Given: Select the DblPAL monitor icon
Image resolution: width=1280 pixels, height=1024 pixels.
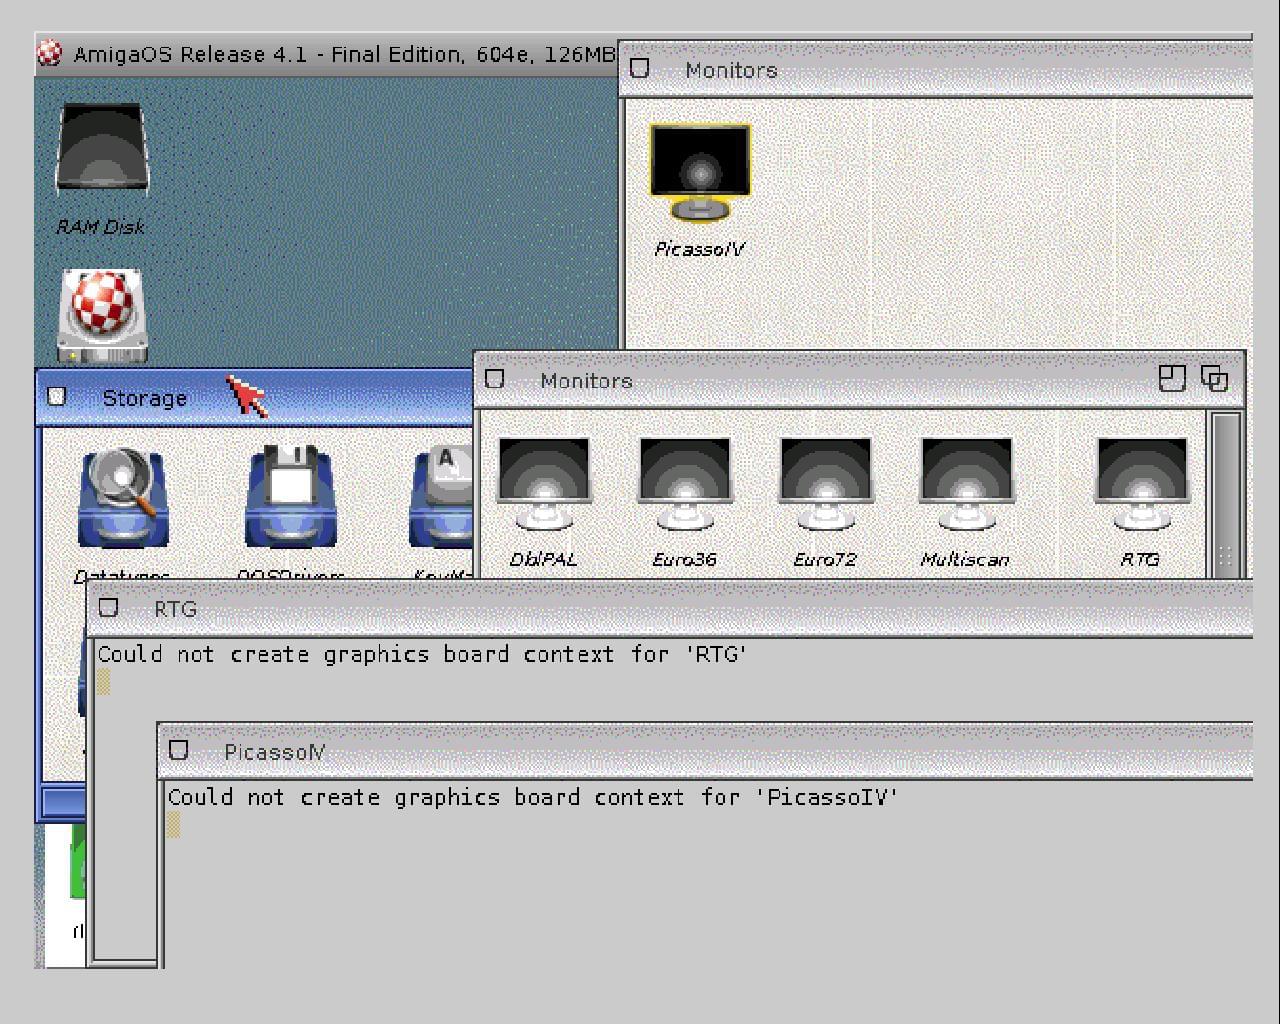Looking at the screenshot, I should (x=544, y=502).
